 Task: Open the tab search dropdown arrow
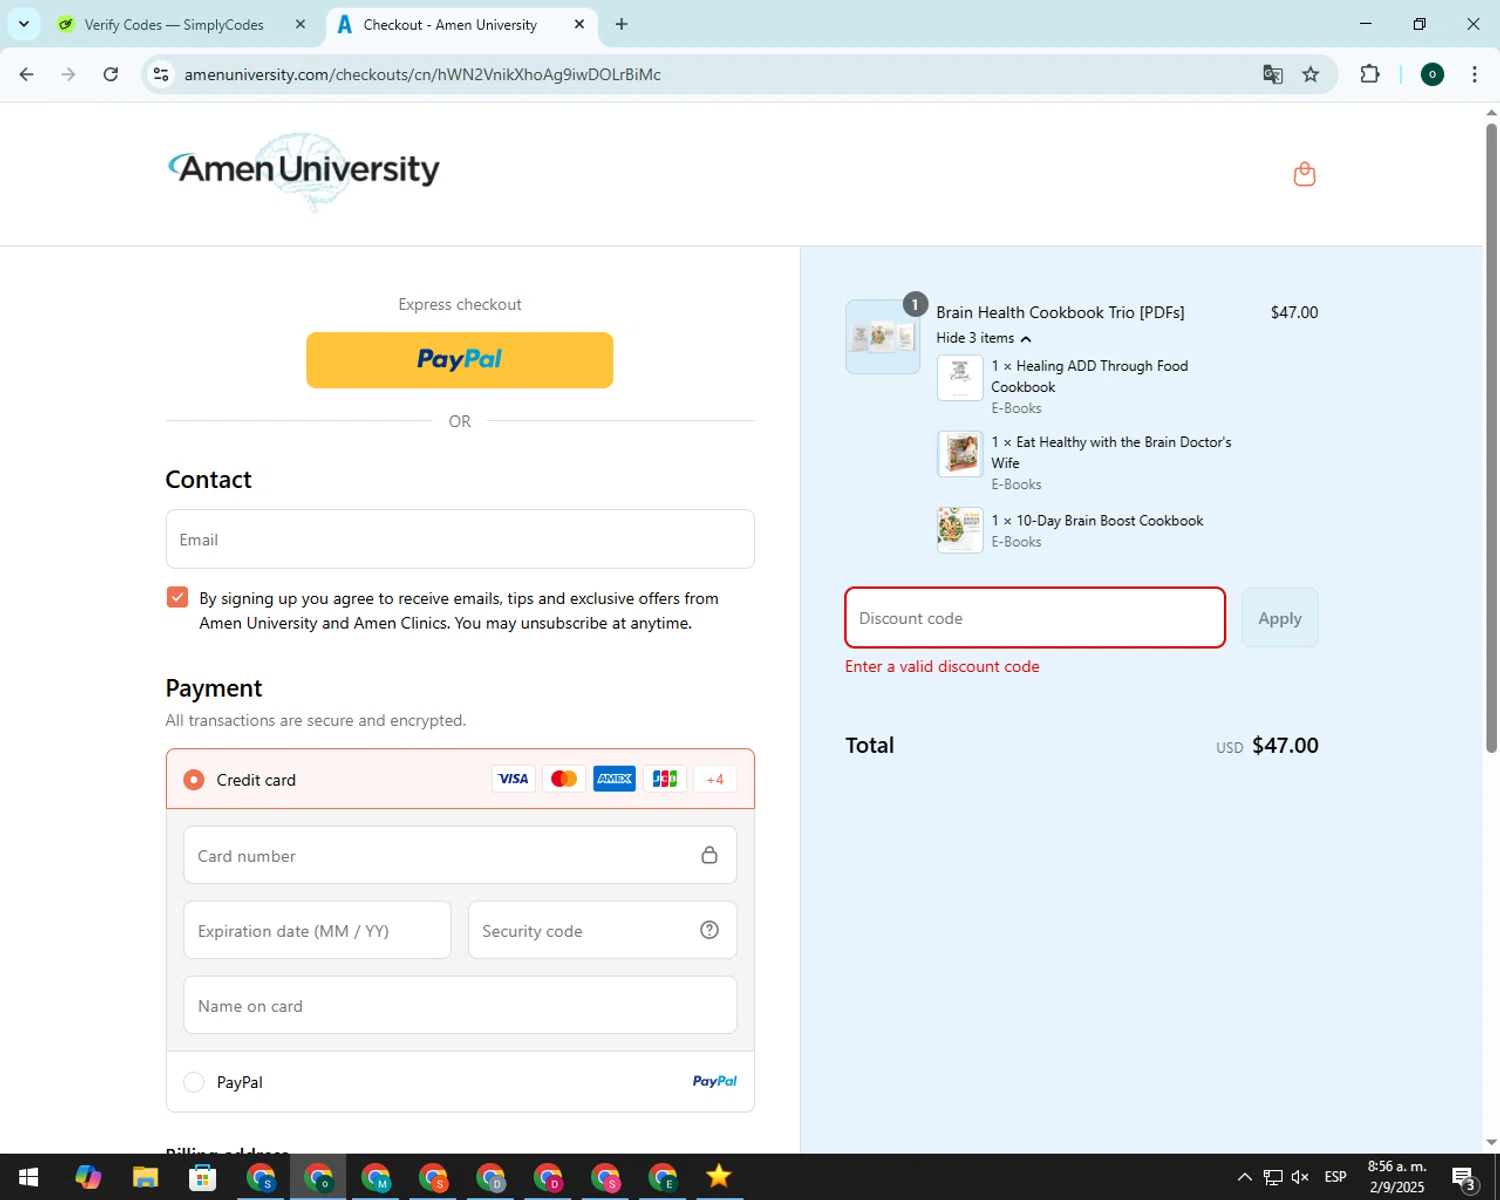click(24, 24)
